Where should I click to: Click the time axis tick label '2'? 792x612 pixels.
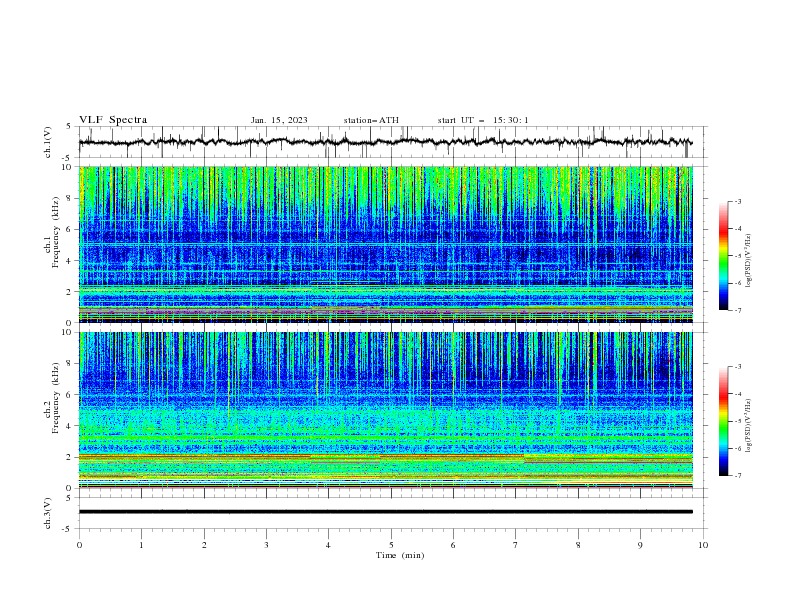pyautogui.click(x=204, y=545)
